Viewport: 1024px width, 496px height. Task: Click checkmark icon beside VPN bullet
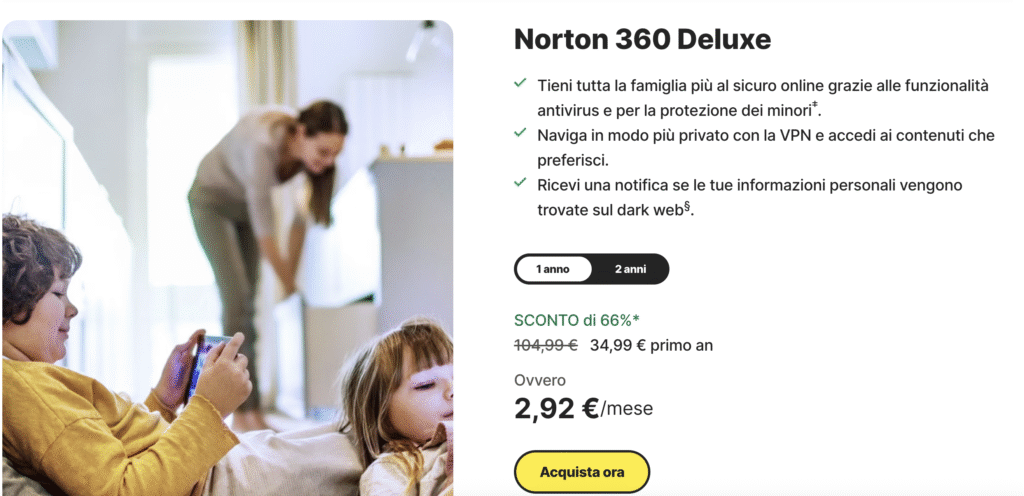pyautogui.click(x=520, y=132)
